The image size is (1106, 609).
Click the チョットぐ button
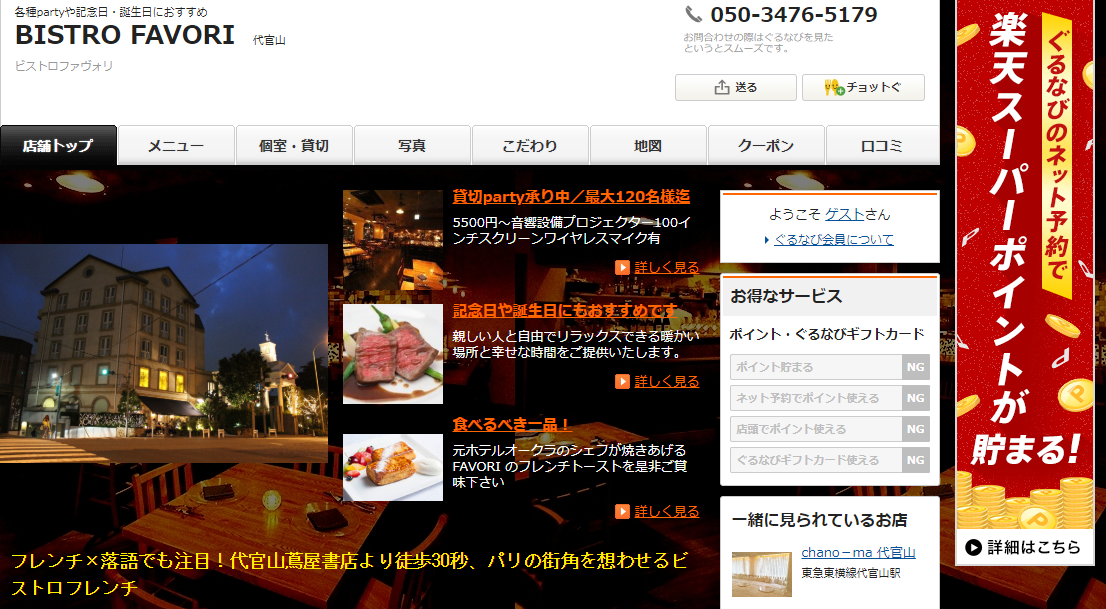tap(863, 88)
